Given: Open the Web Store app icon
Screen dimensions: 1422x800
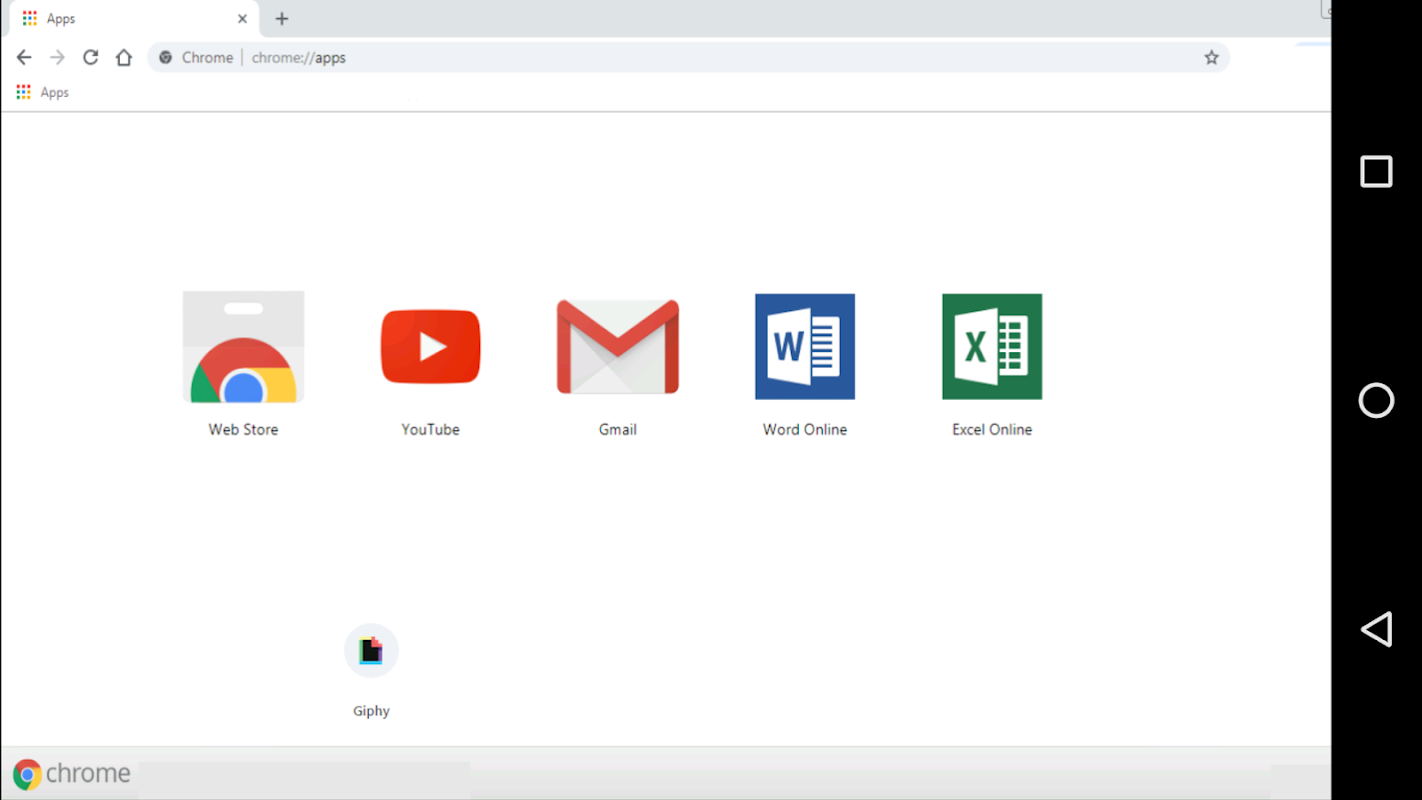Looking at the screenshot, I should [x=243, y=347].
